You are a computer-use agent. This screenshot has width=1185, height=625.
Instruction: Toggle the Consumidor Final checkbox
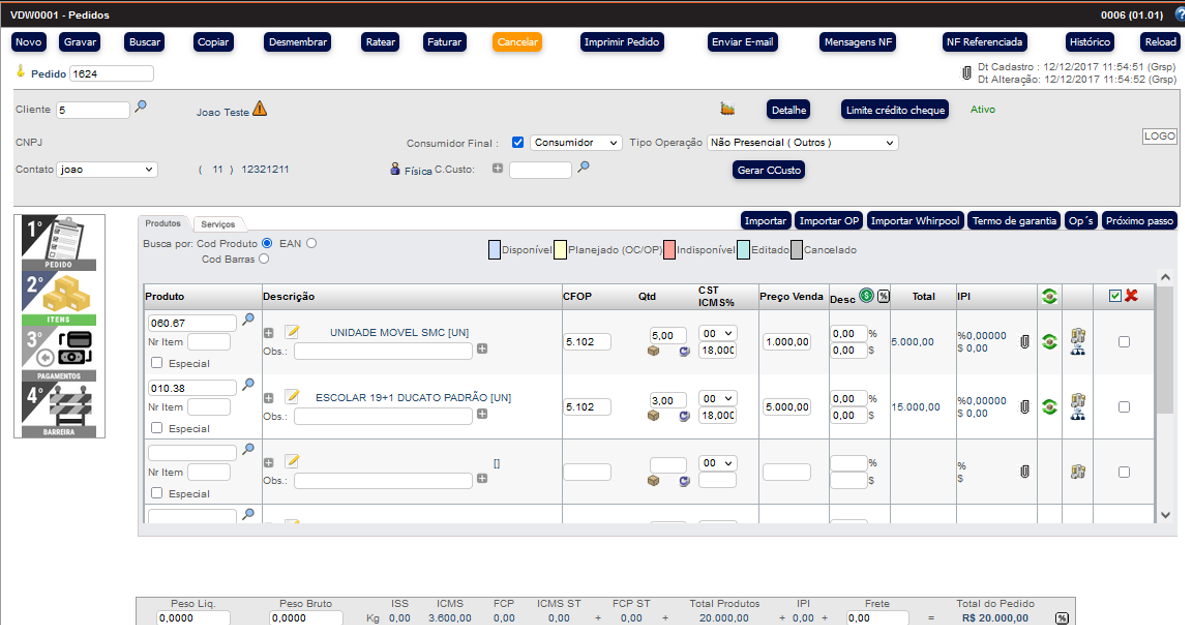(518, 143)
